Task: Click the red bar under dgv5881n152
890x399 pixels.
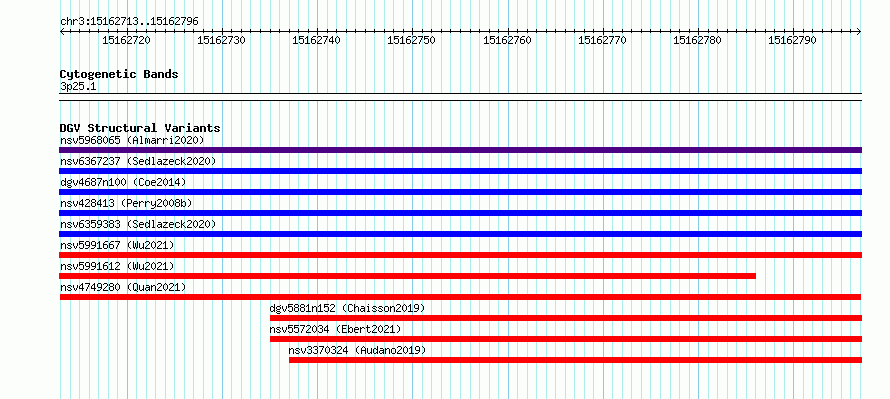Action: tap(566, 318)
